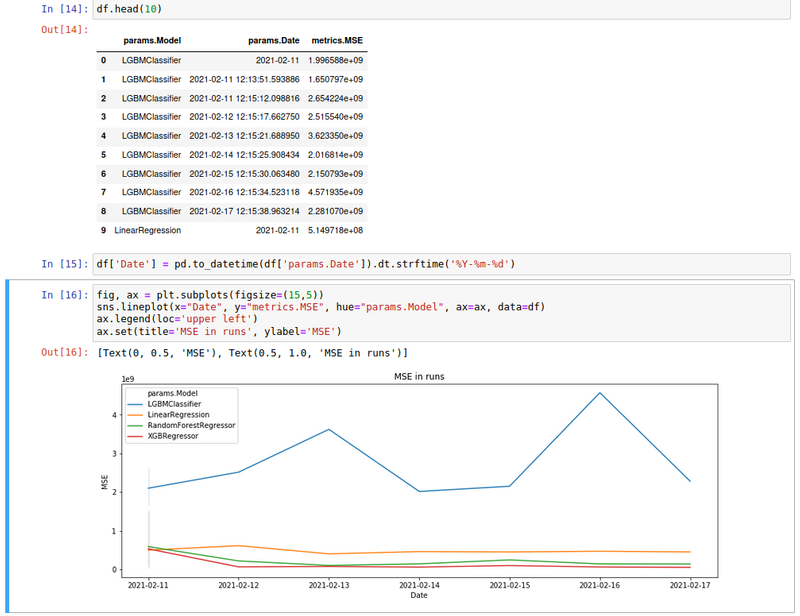Click the 2021-02-14 x-axis tick label
The height and width of the screenshot is (616, 800).
[x=418, y=585]
